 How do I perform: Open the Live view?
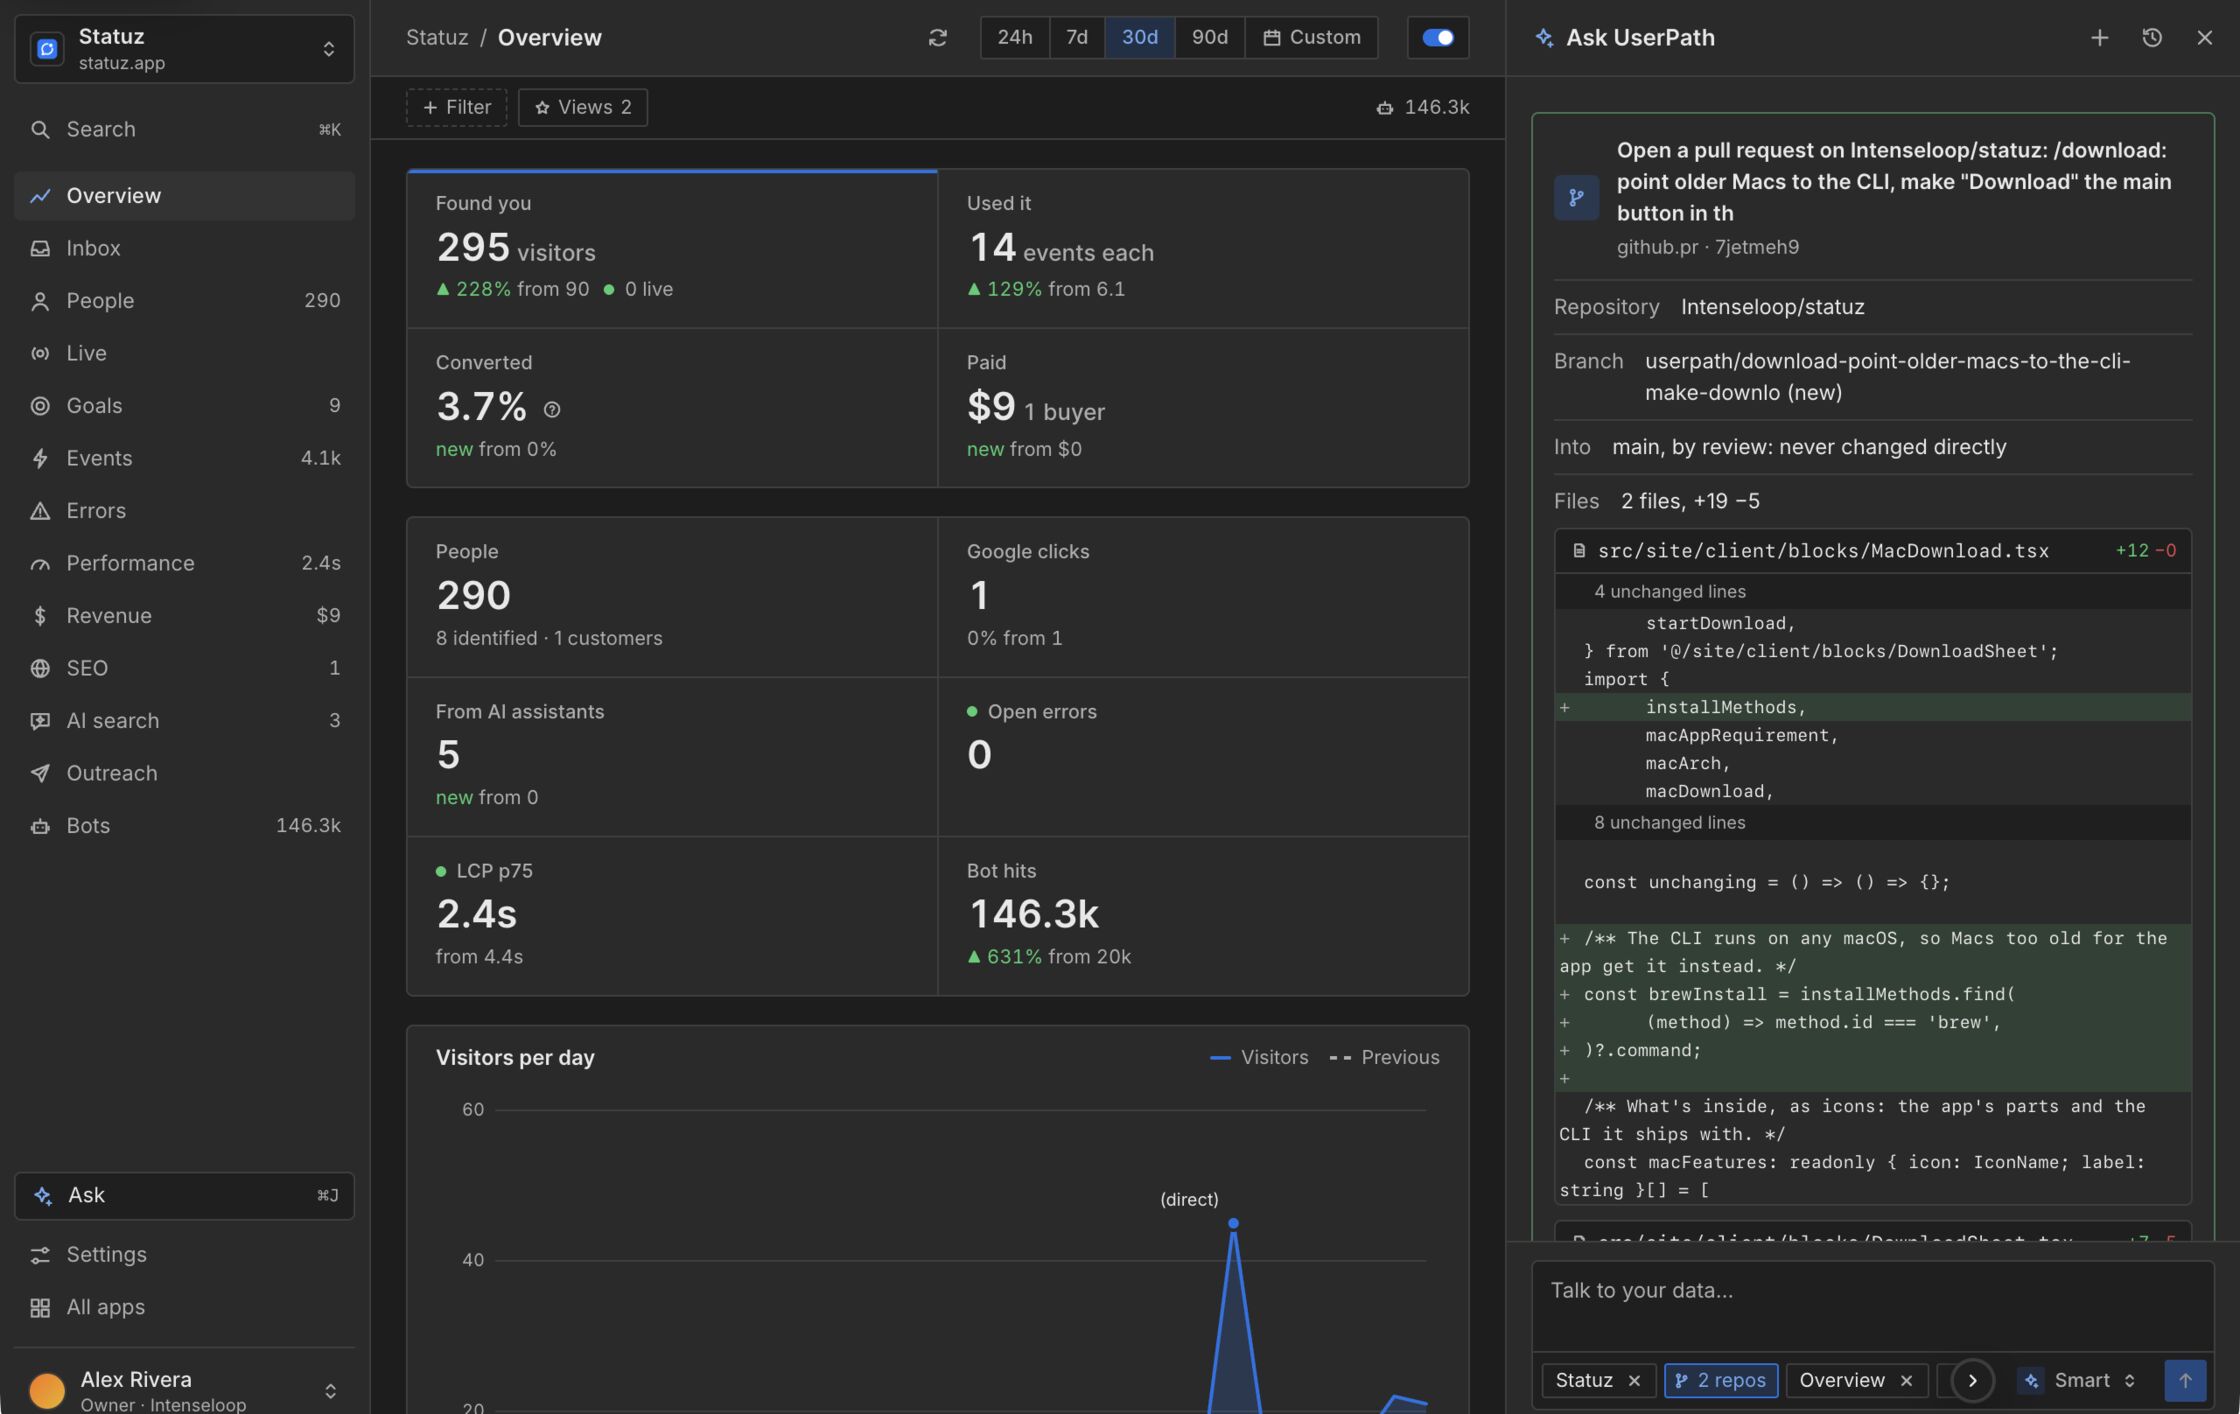184,353
